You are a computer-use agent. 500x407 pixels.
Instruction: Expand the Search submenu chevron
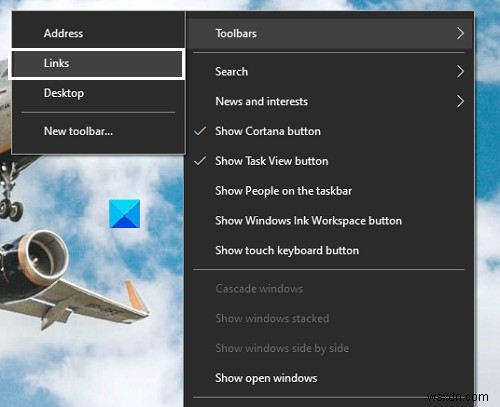click(460, 71)
